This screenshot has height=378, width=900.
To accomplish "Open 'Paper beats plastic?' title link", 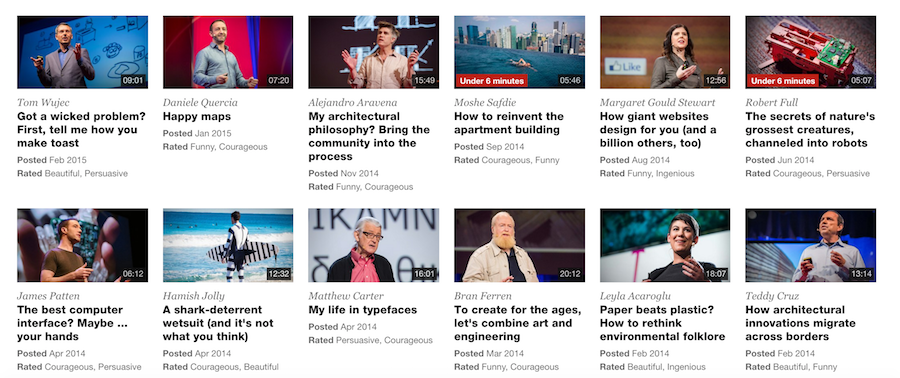I will 662,323.
